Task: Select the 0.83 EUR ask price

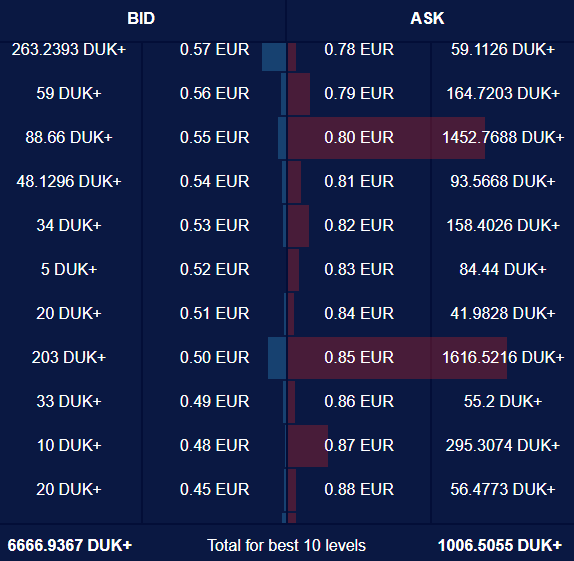Action: (359, 270)
